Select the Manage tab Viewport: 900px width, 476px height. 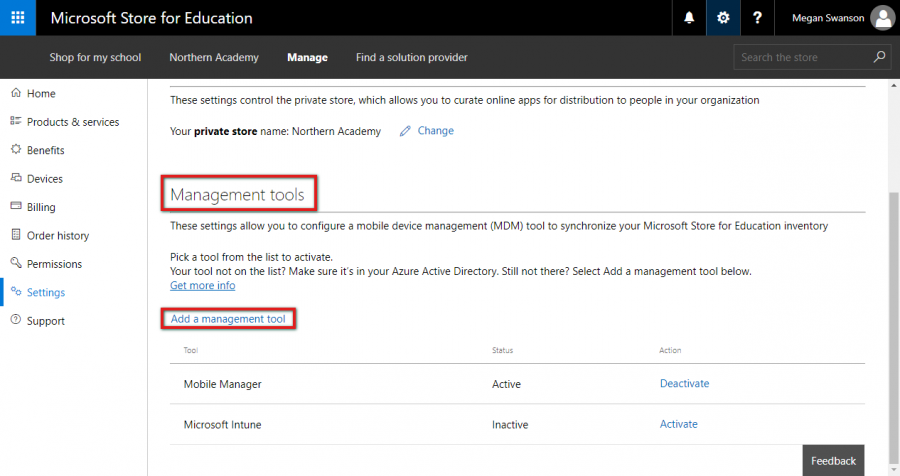click(308, 57)
